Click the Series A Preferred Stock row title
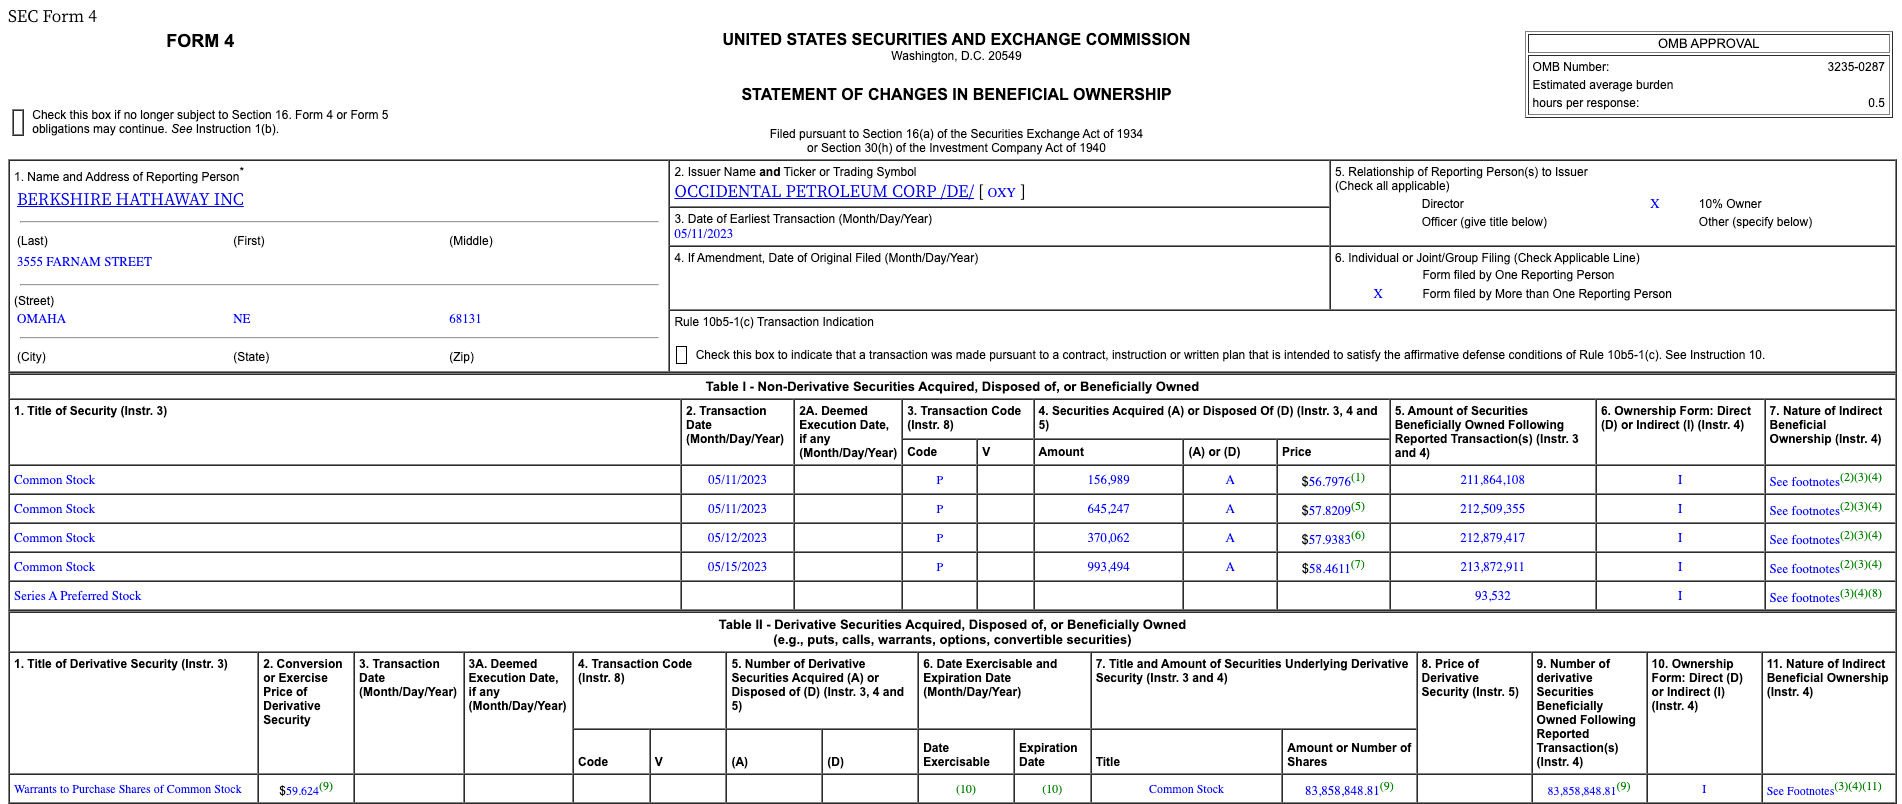Viewport: 1902px width, 804px height. coord(78,596)
